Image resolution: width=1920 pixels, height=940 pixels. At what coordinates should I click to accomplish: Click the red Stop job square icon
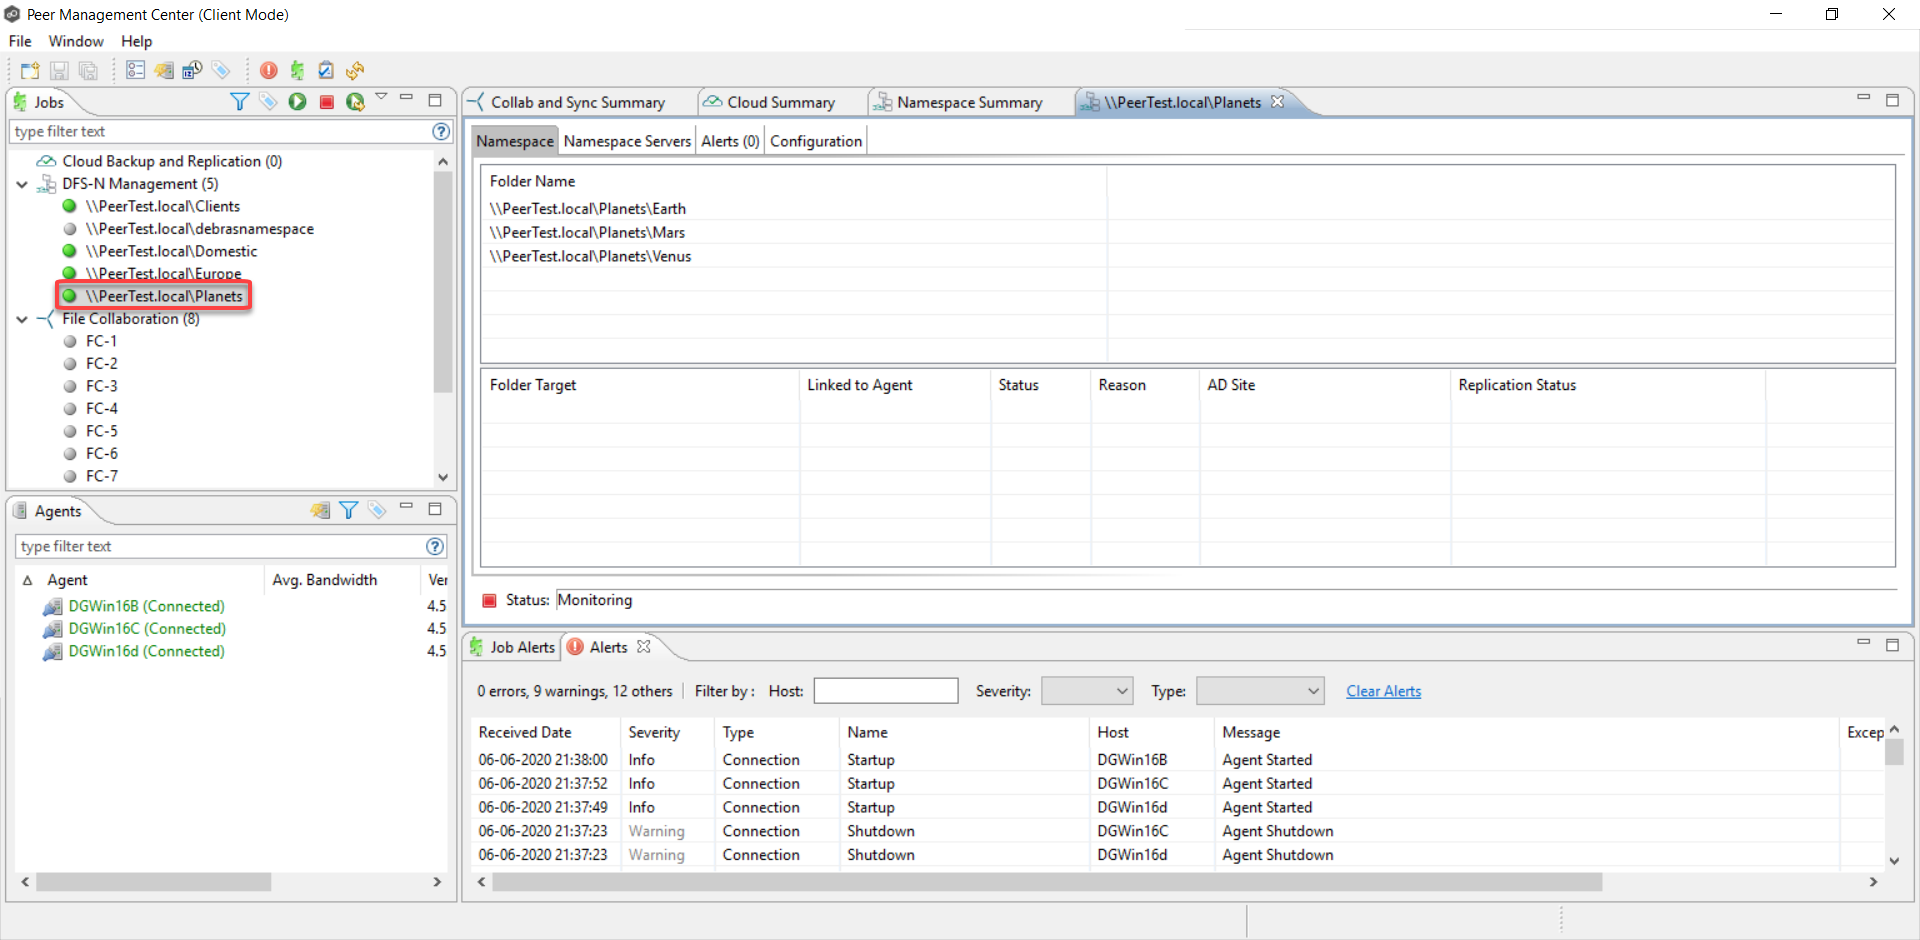tap(326, 101)
